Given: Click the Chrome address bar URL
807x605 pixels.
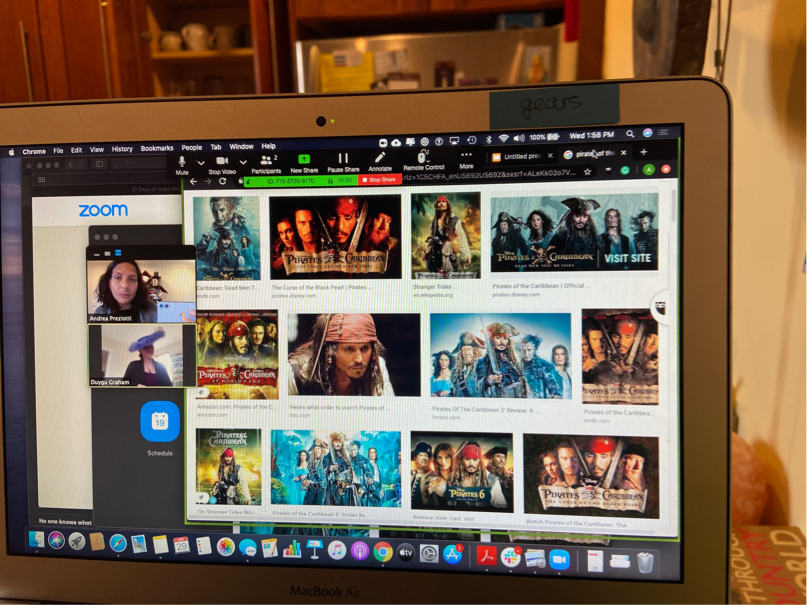Looking at the screenshot, I should [x=489, y=174].
